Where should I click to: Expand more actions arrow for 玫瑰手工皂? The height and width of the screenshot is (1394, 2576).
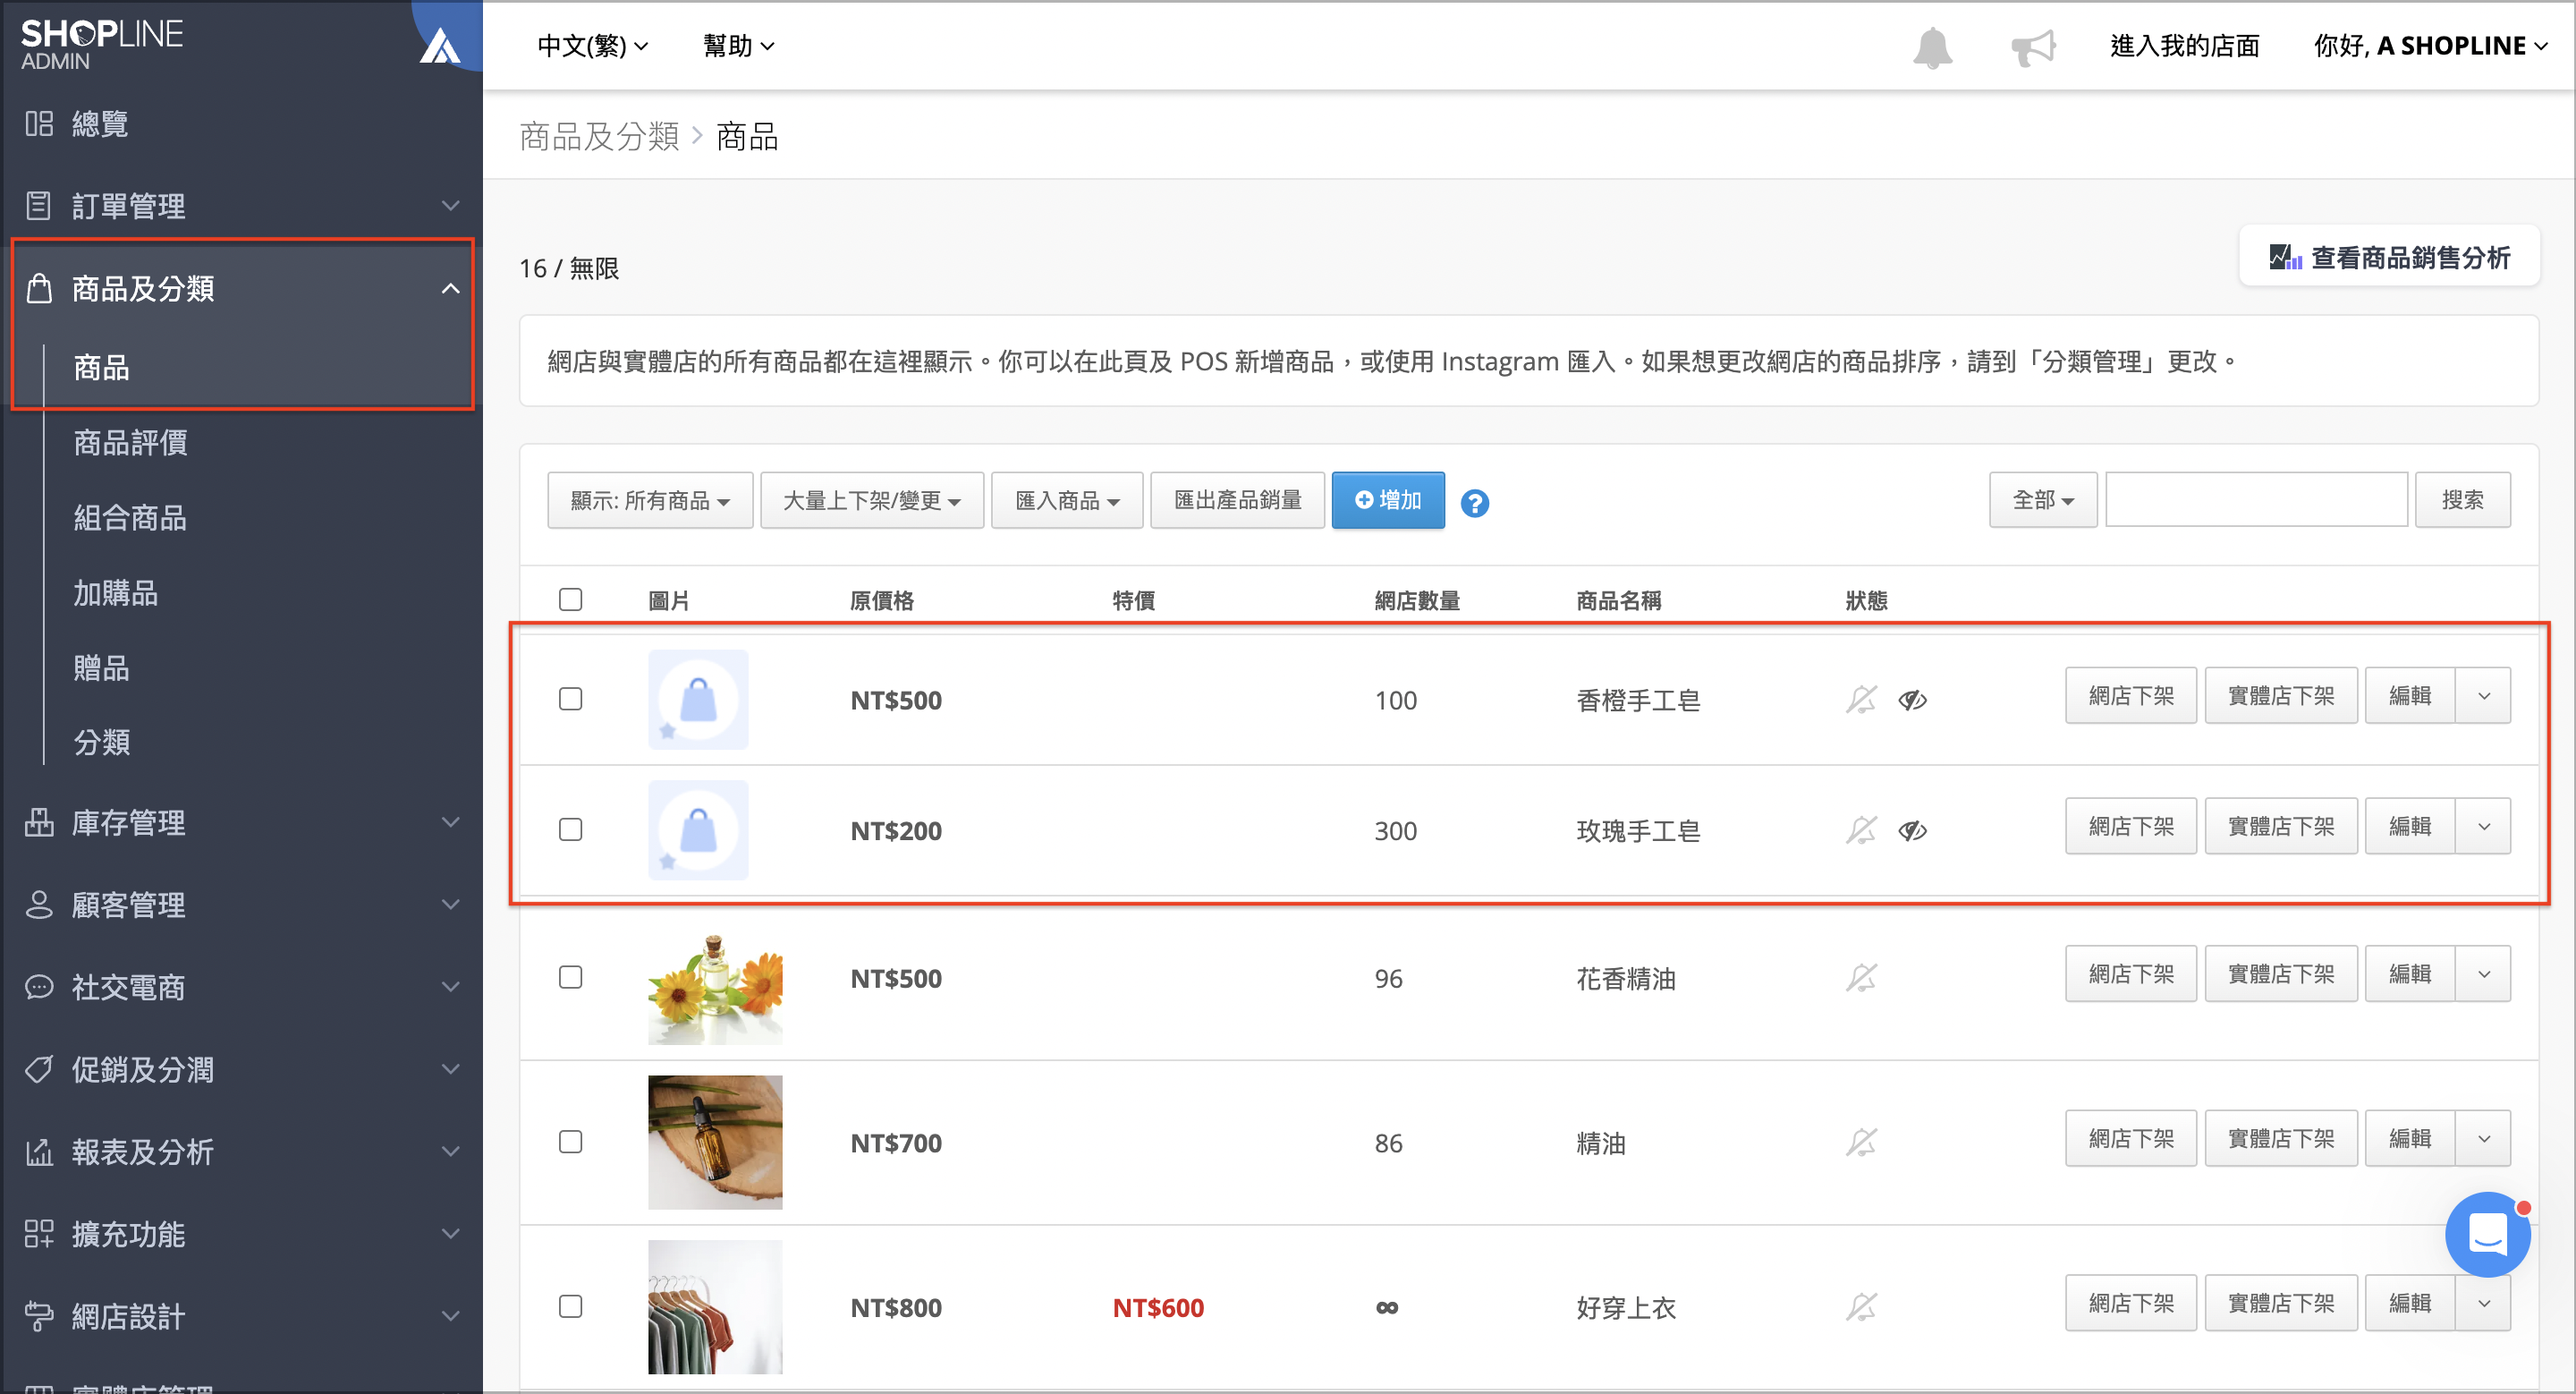(2484, 826)
